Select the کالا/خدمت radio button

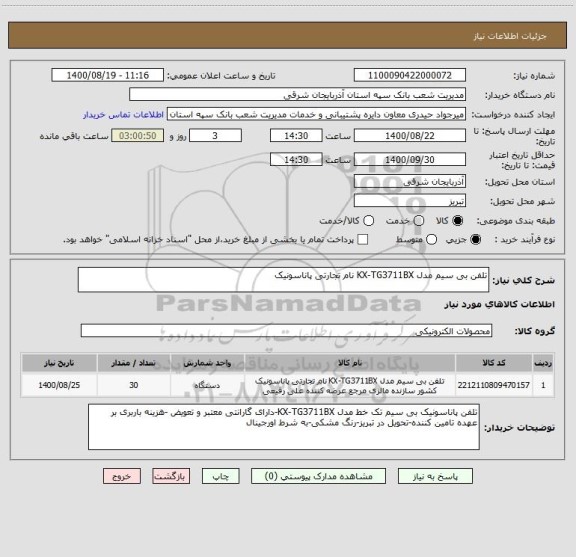[368, 221]
